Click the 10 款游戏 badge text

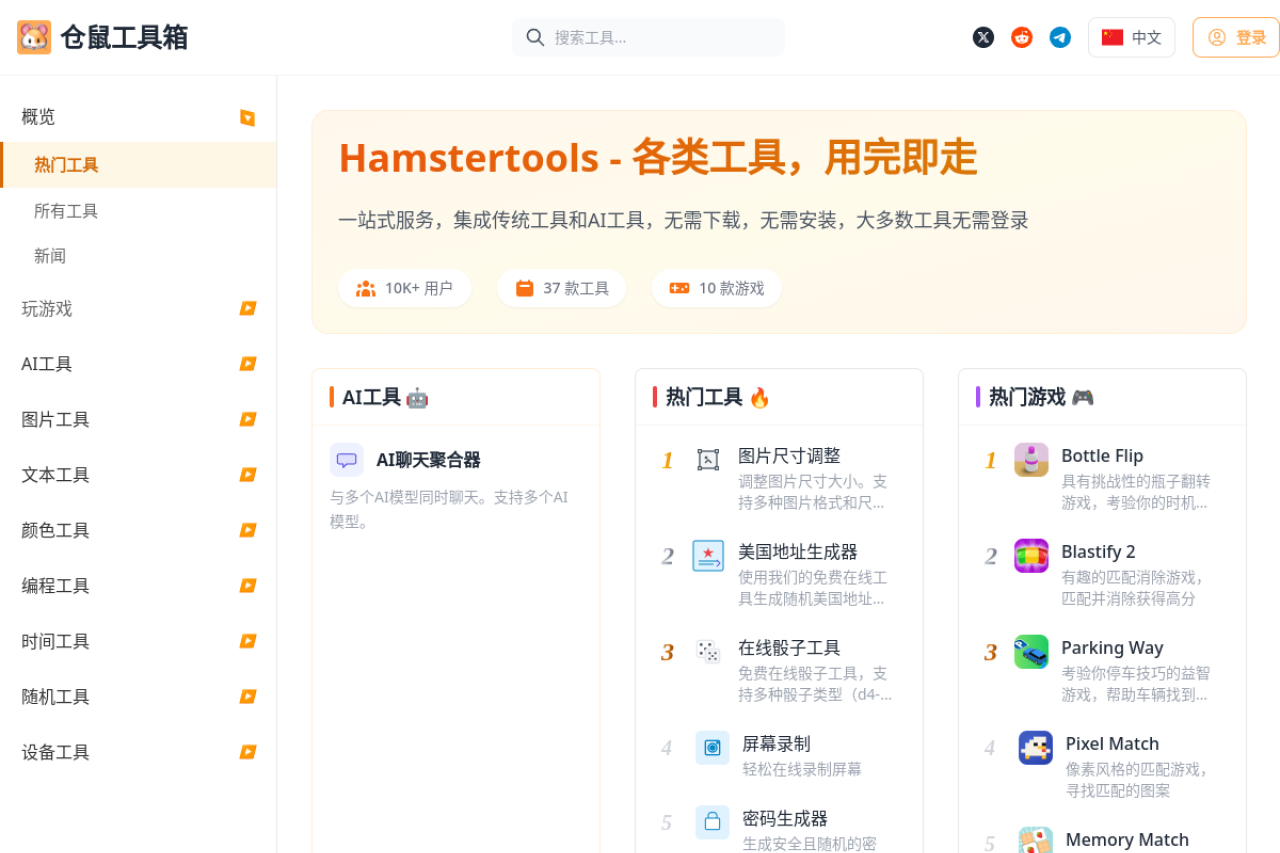click(x=731, y=288)
